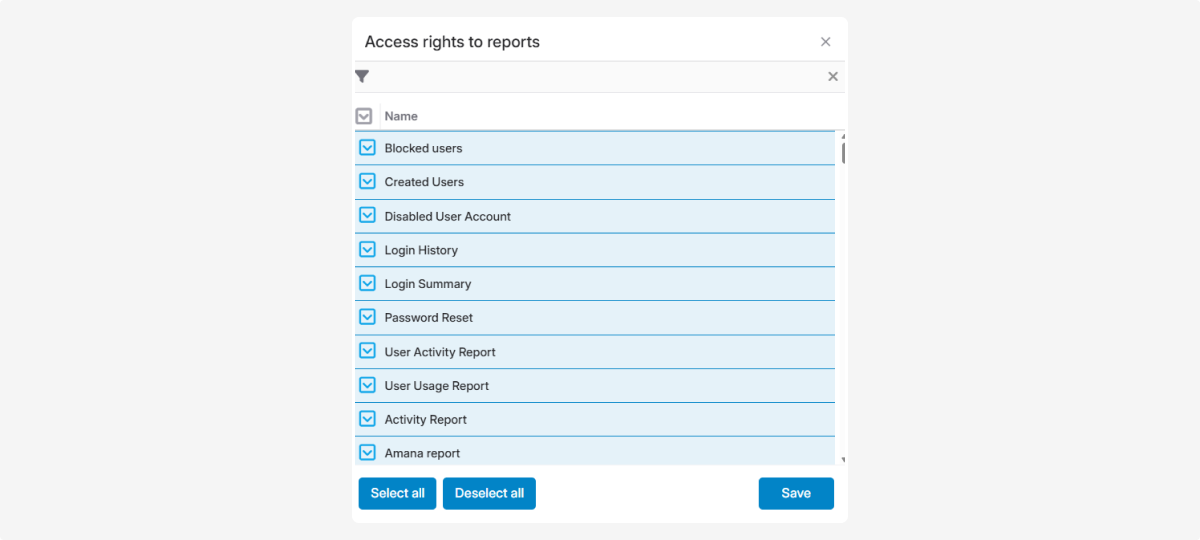Uncheck the Login Summary checkbox
The image size is (1200, 540).
click(x=367, y=284)
